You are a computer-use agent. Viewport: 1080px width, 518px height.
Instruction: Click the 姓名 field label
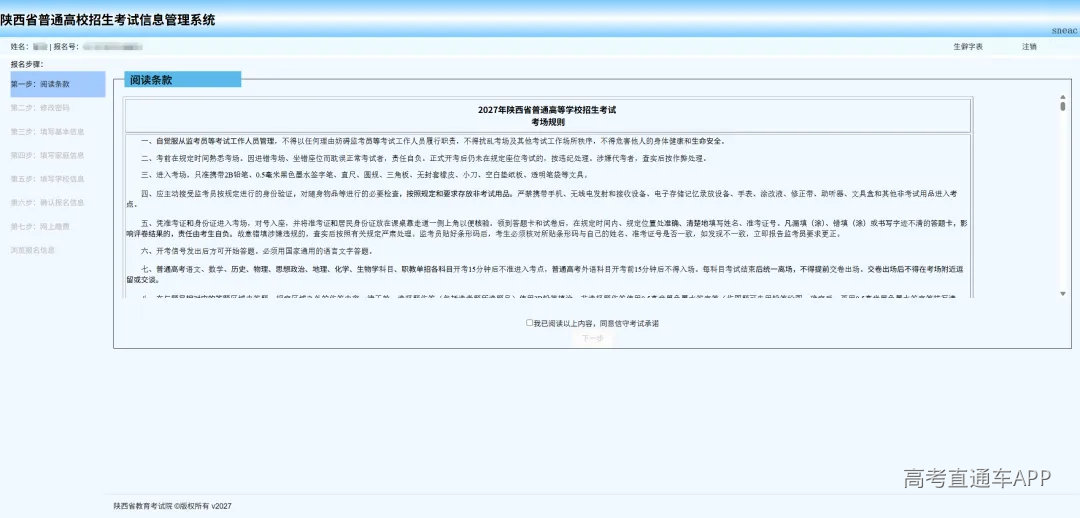pyautogui.click(x=19, y=47)
